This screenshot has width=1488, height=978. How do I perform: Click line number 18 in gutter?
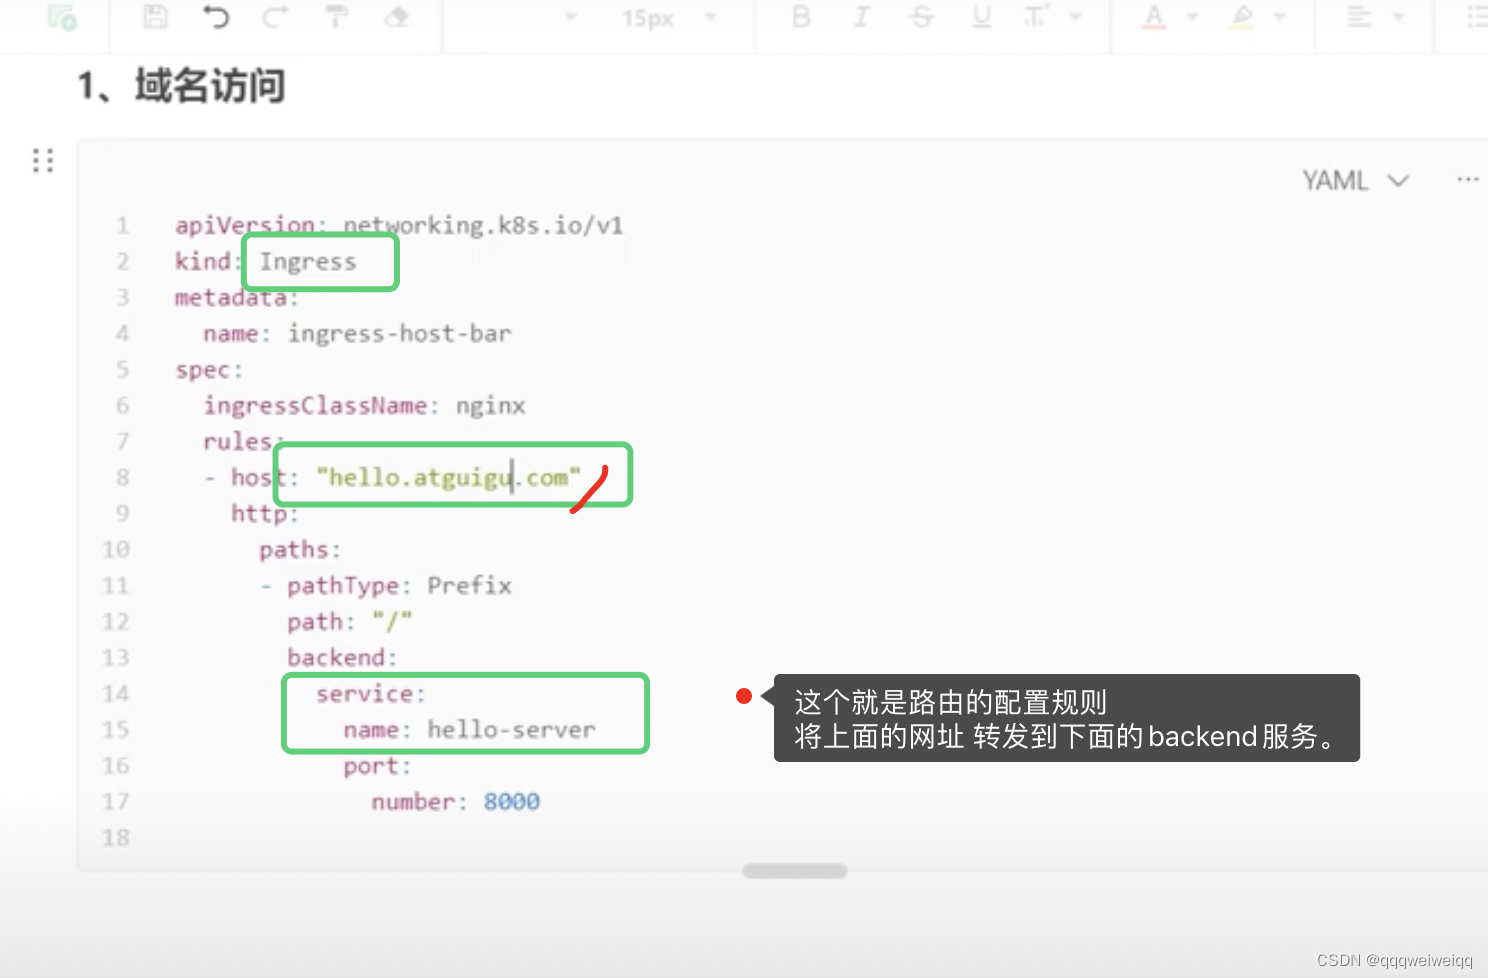coord(116,837)
